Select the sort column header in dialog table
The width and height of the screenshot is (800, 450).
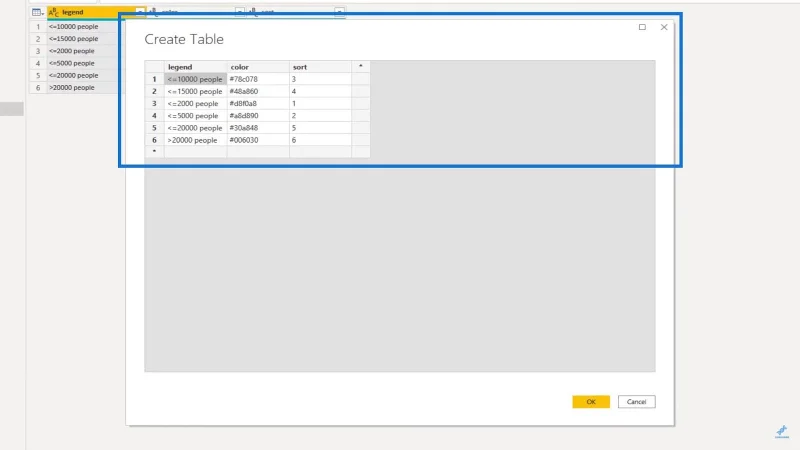click(x=320, y=67)
